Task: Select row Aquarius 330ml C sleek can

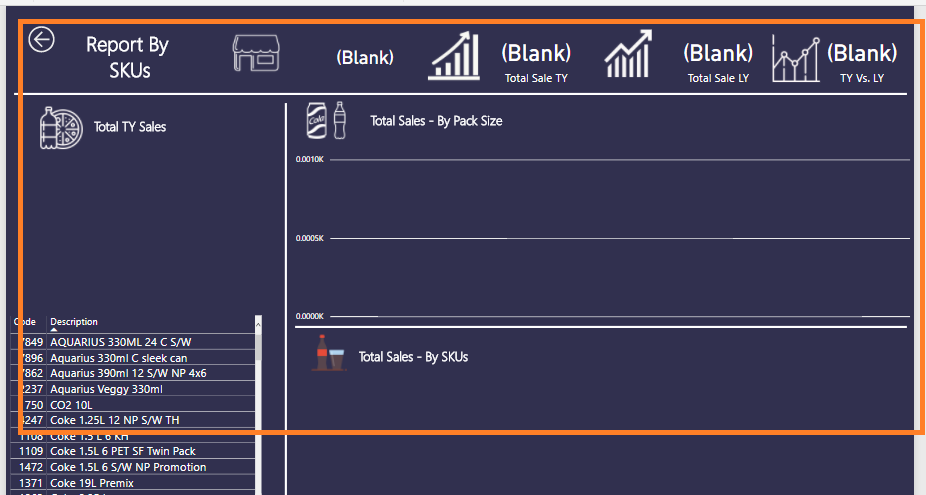Action: (x=133, y=357)
